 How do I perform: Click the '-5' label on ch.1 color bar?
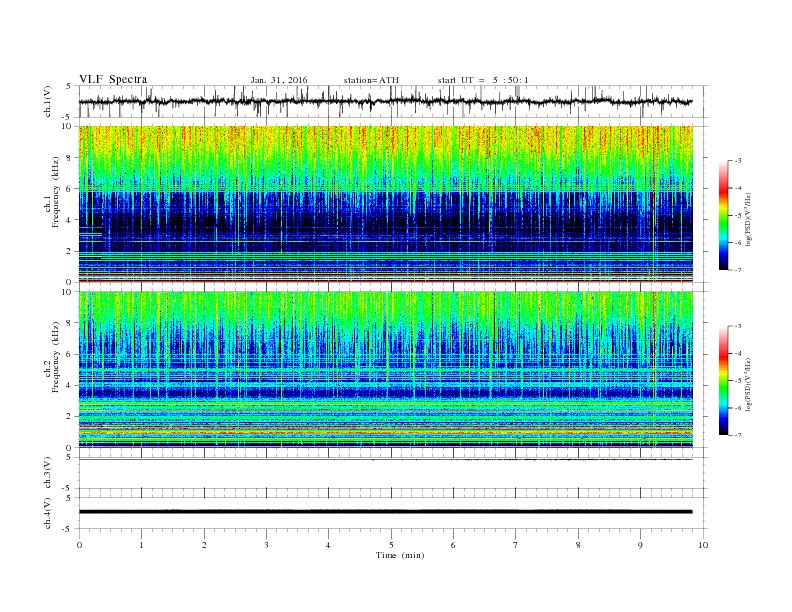(737, 215)
